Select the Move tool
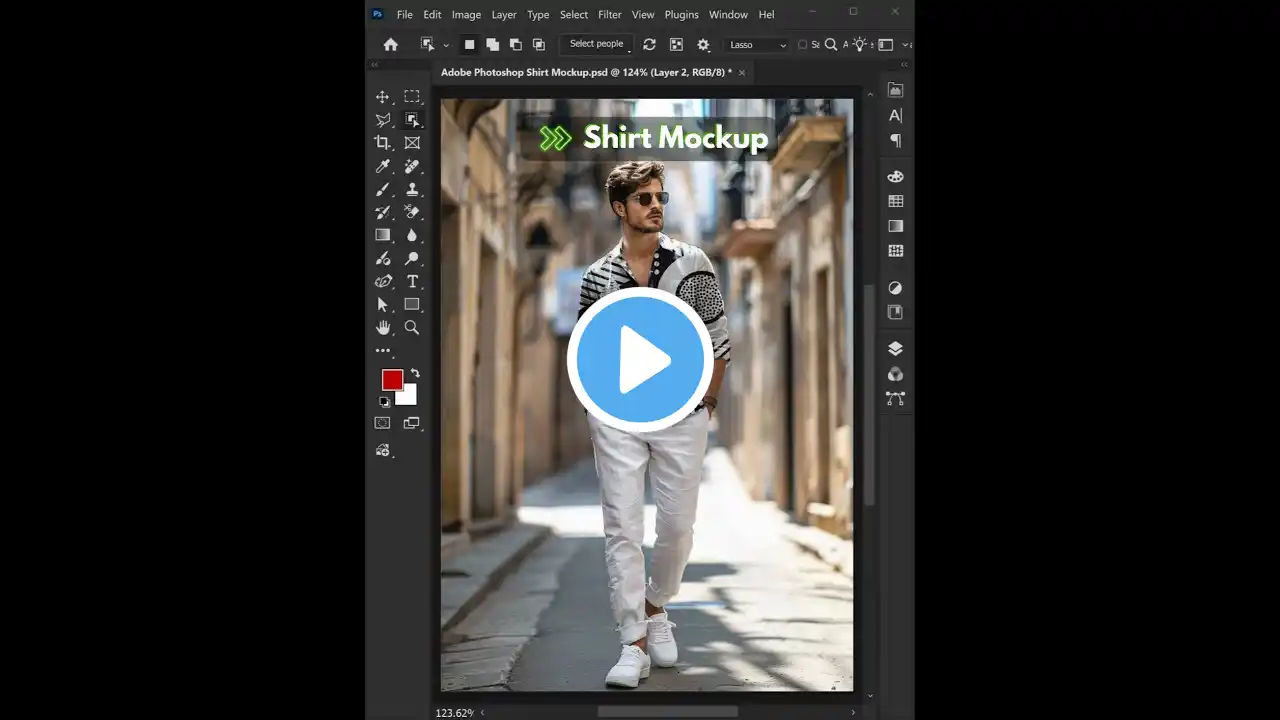 point(382,97)
